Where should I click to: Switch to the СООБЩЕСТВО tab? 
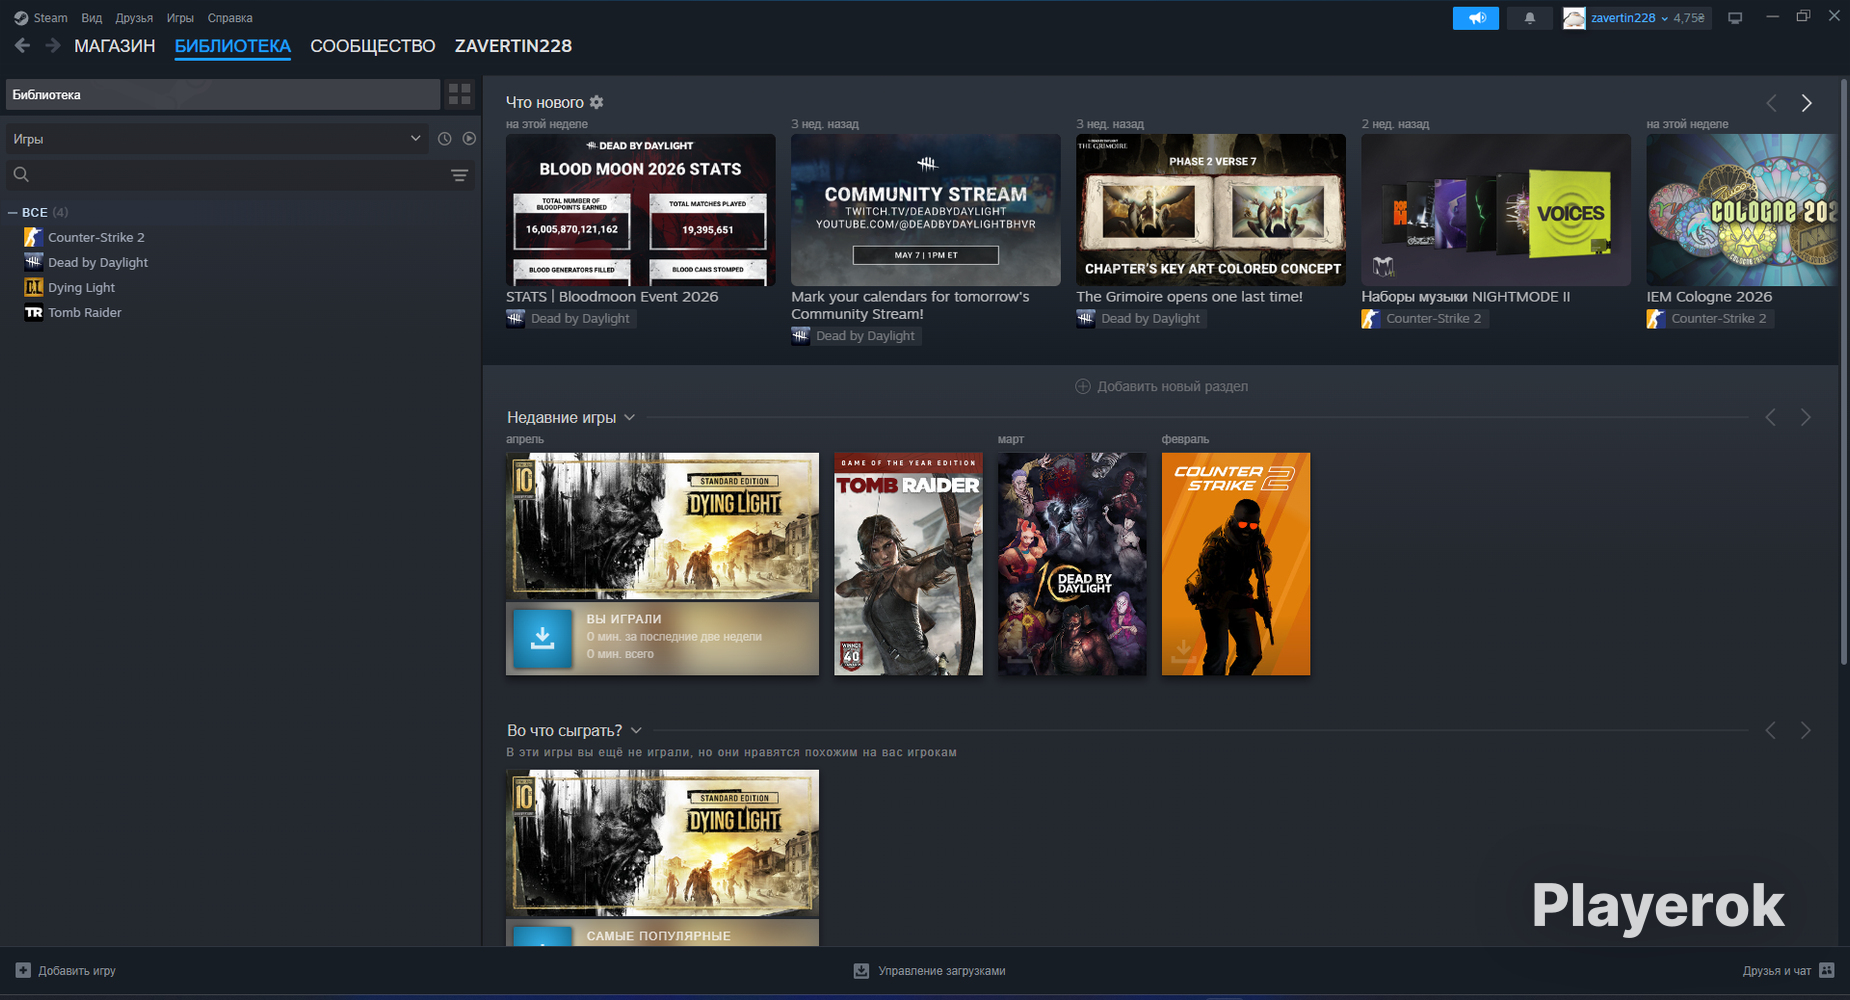pyautogui.click(x=373, y=46)
